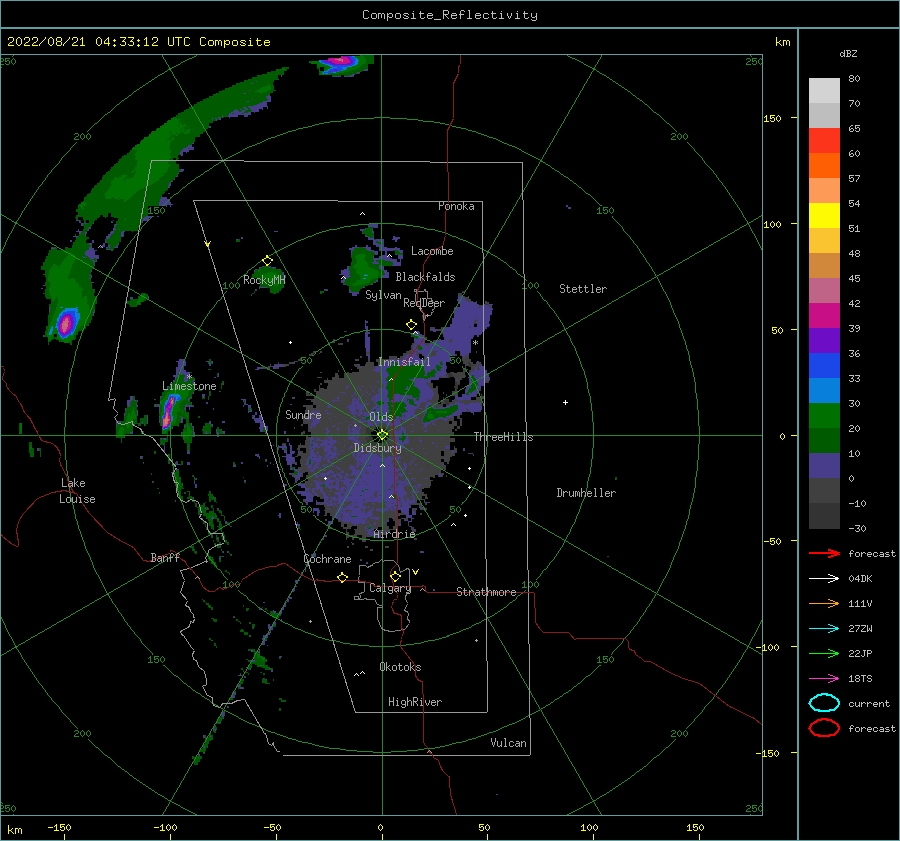The height and width of the screenshot is (841, 900).
Task: Click the Stettler city label
Action: [x=583, y=289]
